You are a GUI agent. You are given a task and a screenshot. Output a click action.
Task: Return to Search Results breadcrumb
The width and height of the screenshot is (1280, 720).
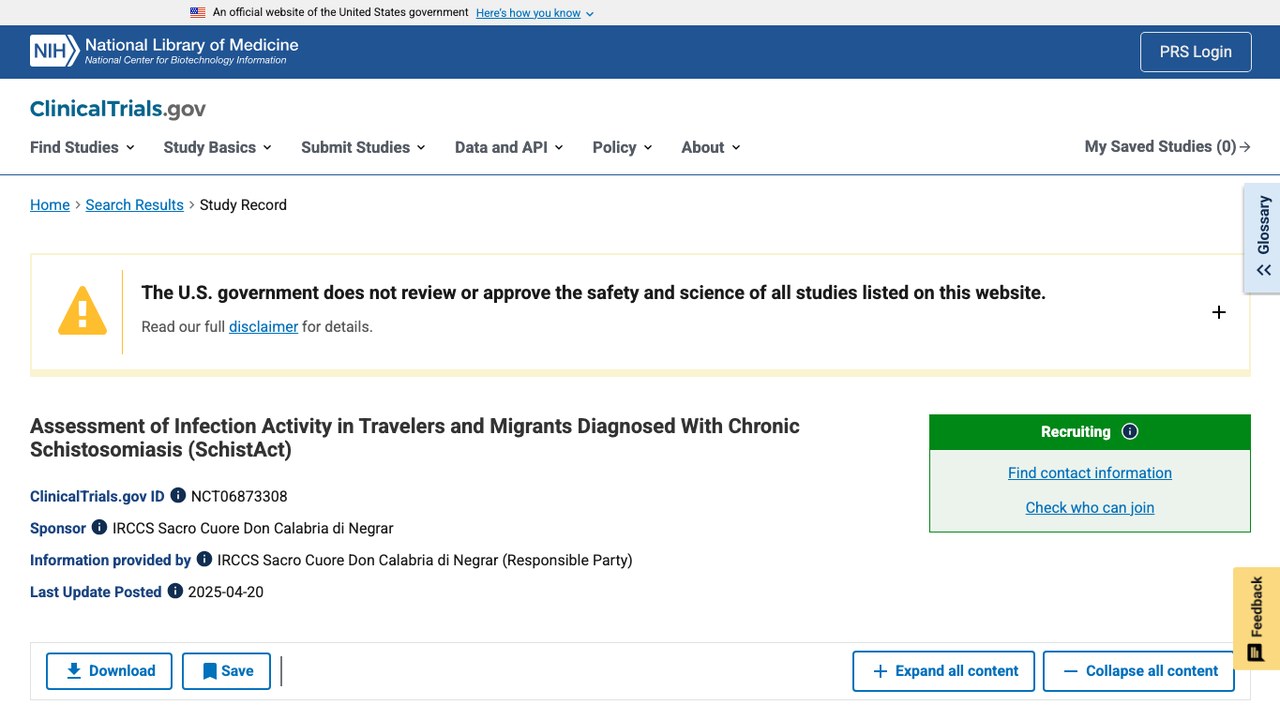(135, 205)
